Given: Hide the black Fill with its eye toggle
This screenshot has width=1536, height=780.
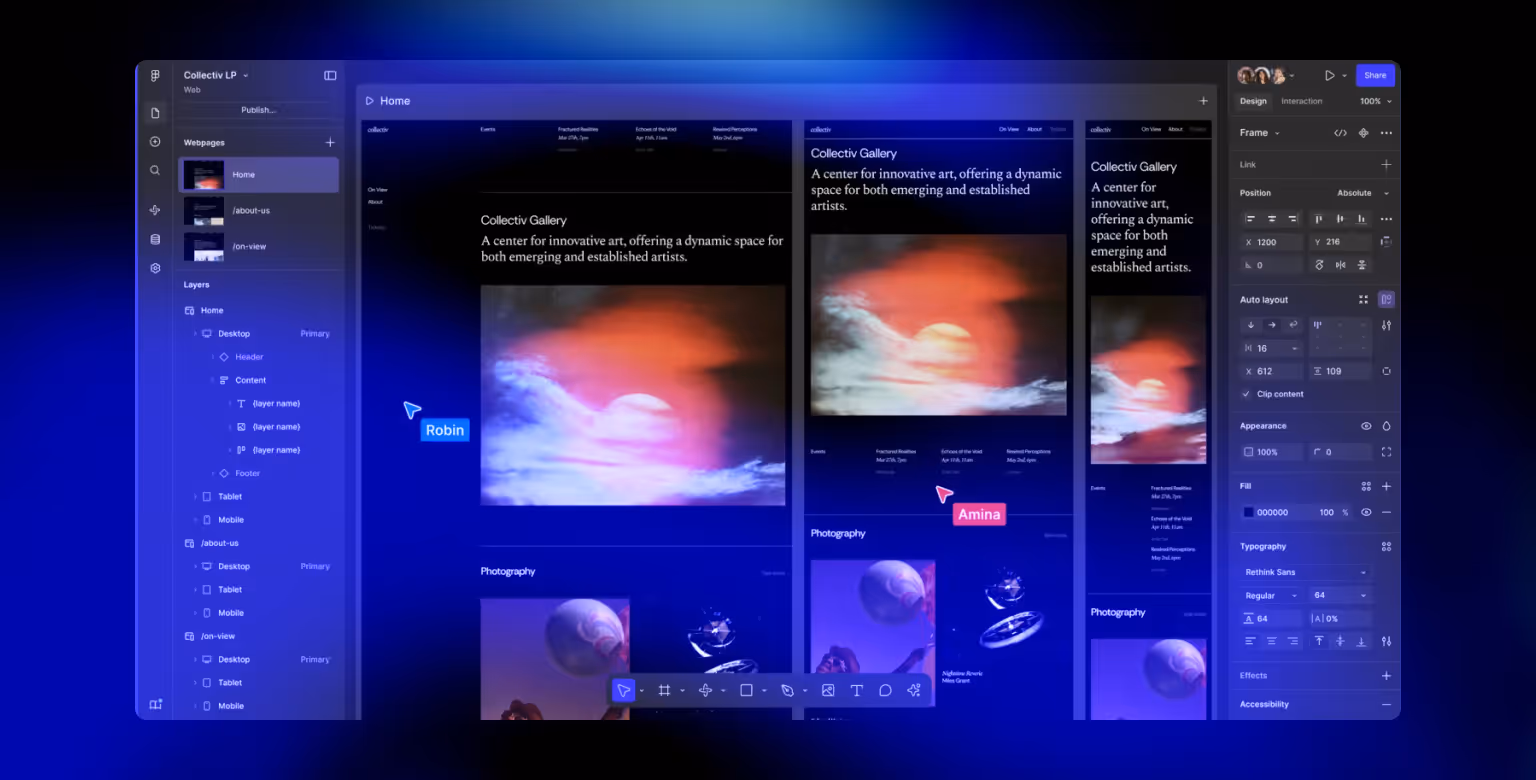Looking at the screenshot, I should [1366, 512].
